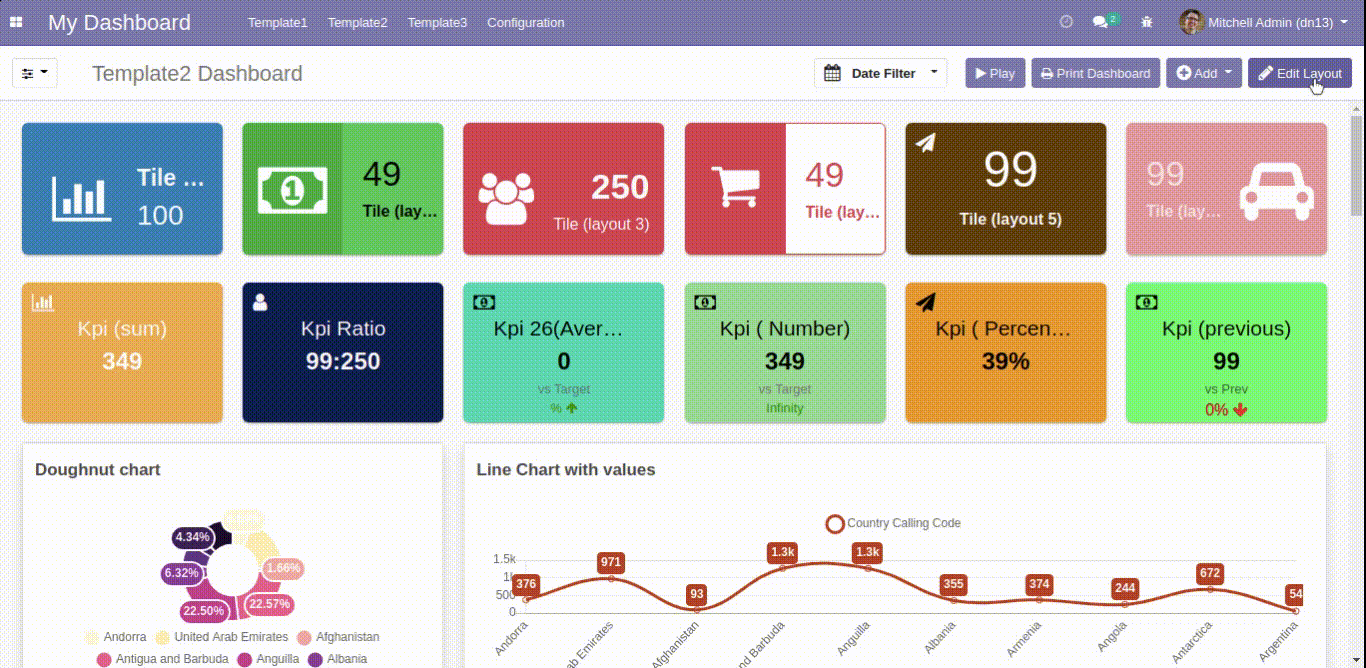Open the Configuration menu
The height and width of the screenshot is (668, 1366).
525,22
